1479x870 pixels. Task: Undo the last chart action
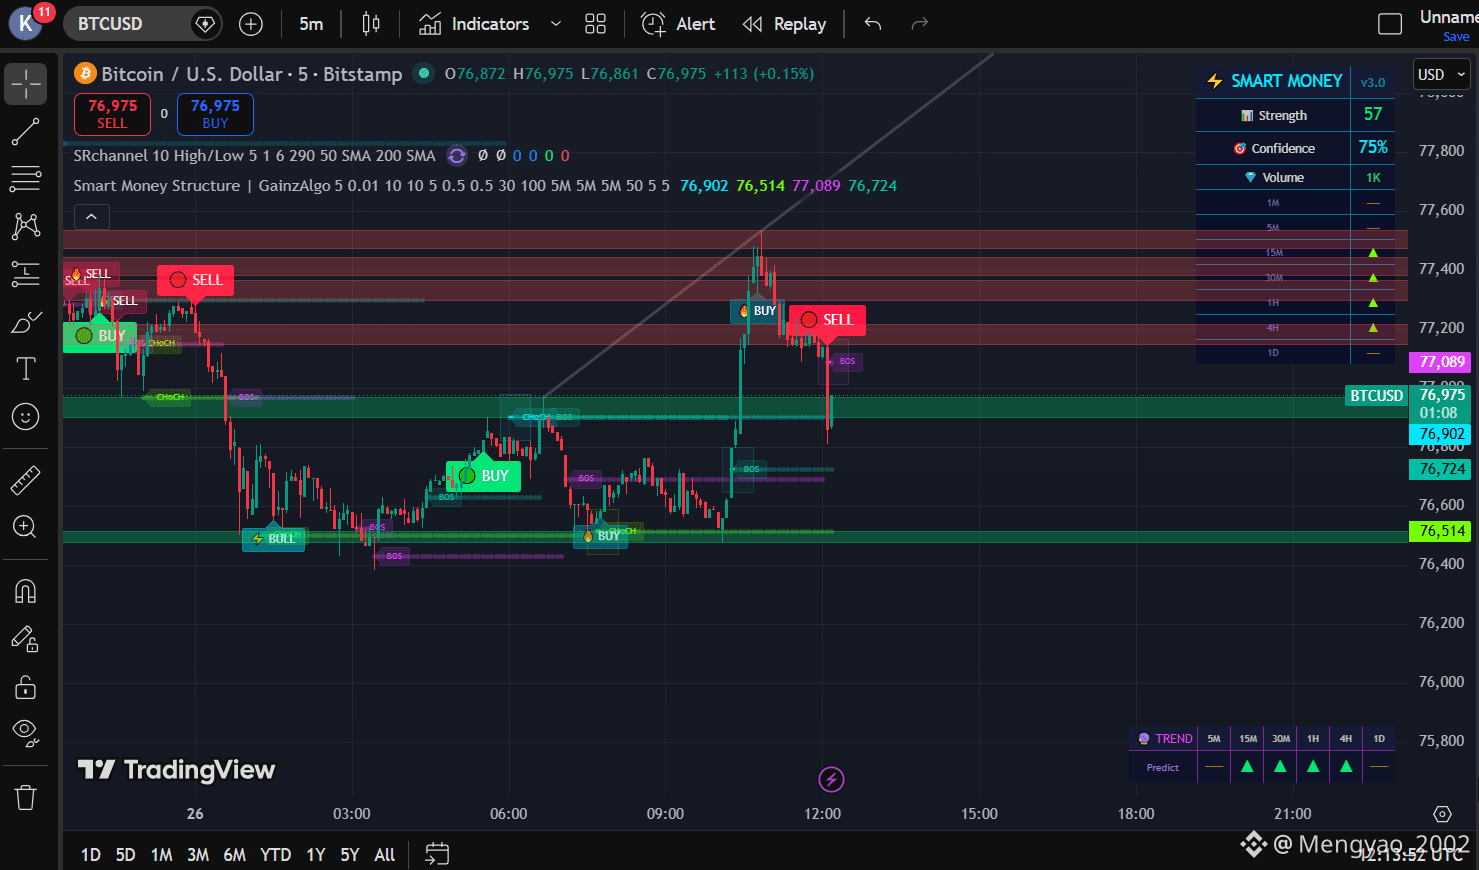pos(873,24)
